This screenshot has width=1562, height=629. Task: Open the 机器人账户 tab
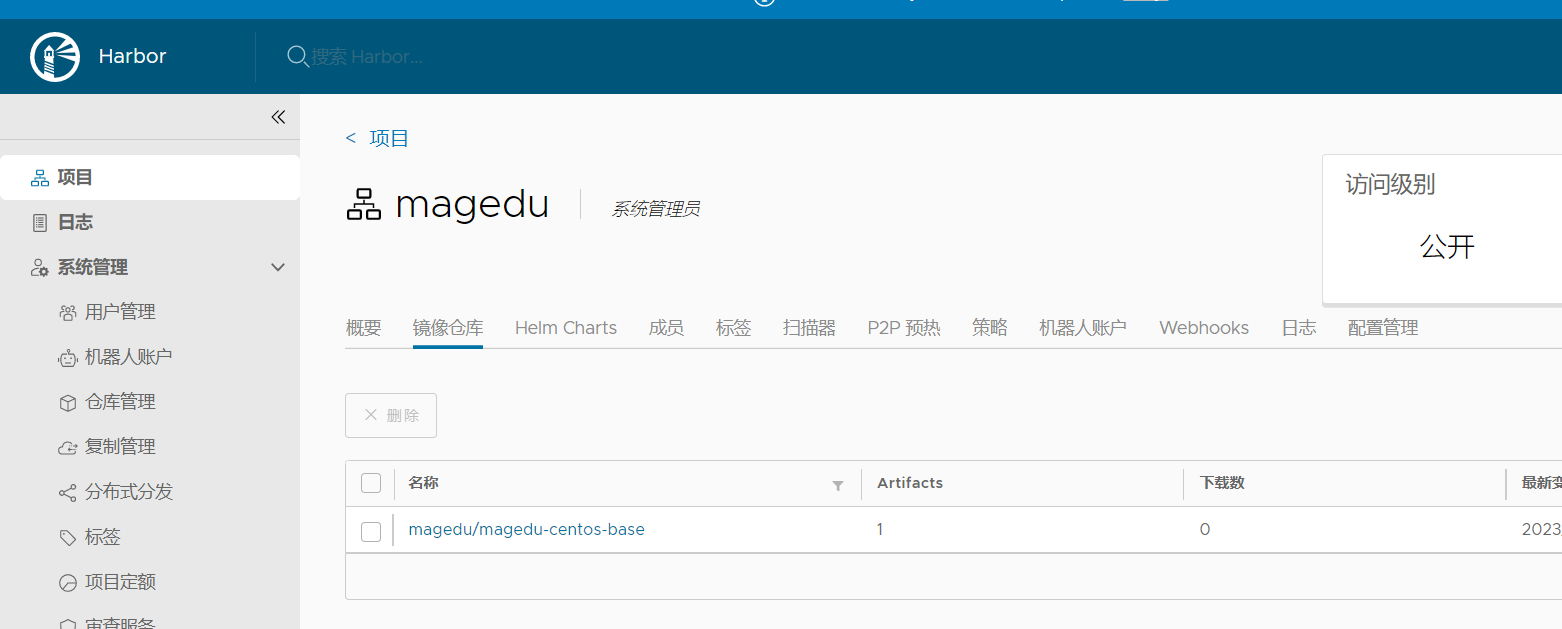point(1083,328)
